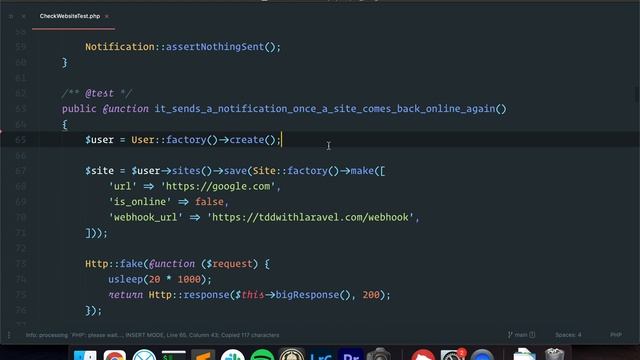Click the 'false' value

209,202
